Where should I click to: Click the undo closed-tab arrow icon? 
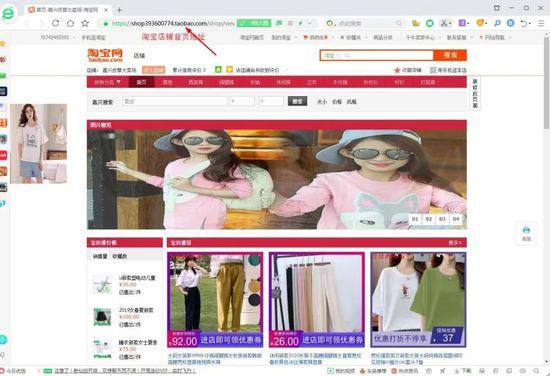tap(524, 23)
